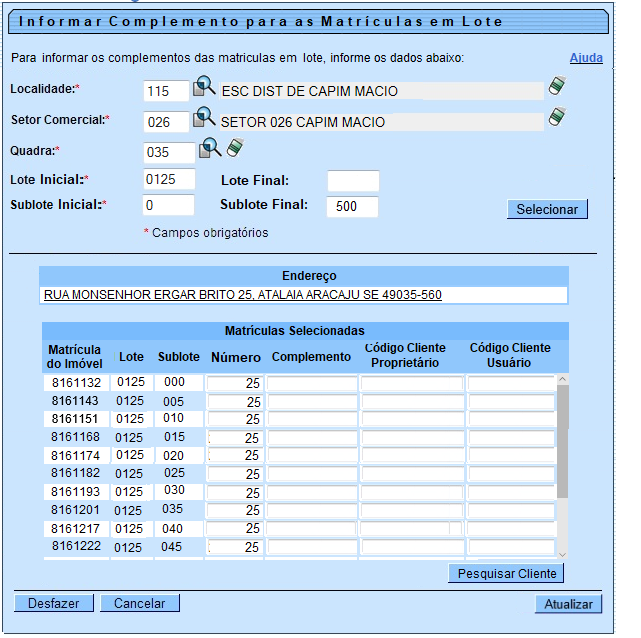Click the Setor Comercial search magnifier icon
The width and height of the screenshot is (641, 638).
click(204, 119)
